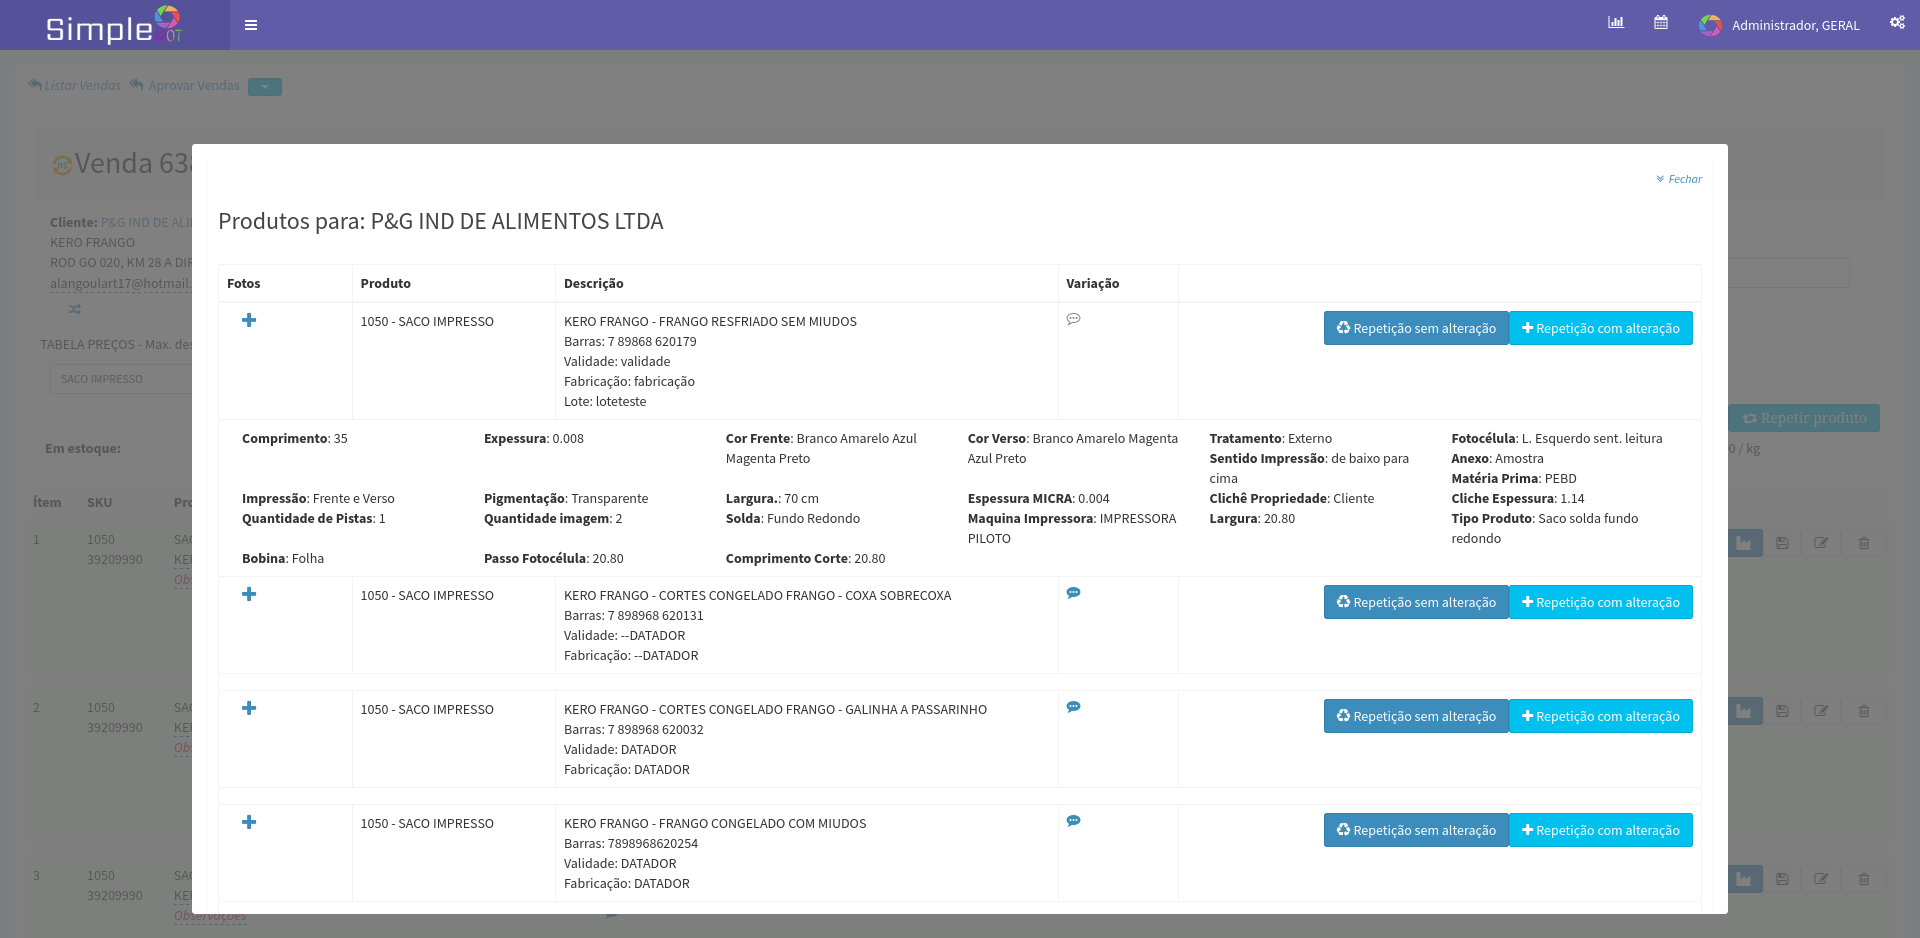Click Repetição sem alteração for GALINHA A PASSARINHO

(1415, 716)
